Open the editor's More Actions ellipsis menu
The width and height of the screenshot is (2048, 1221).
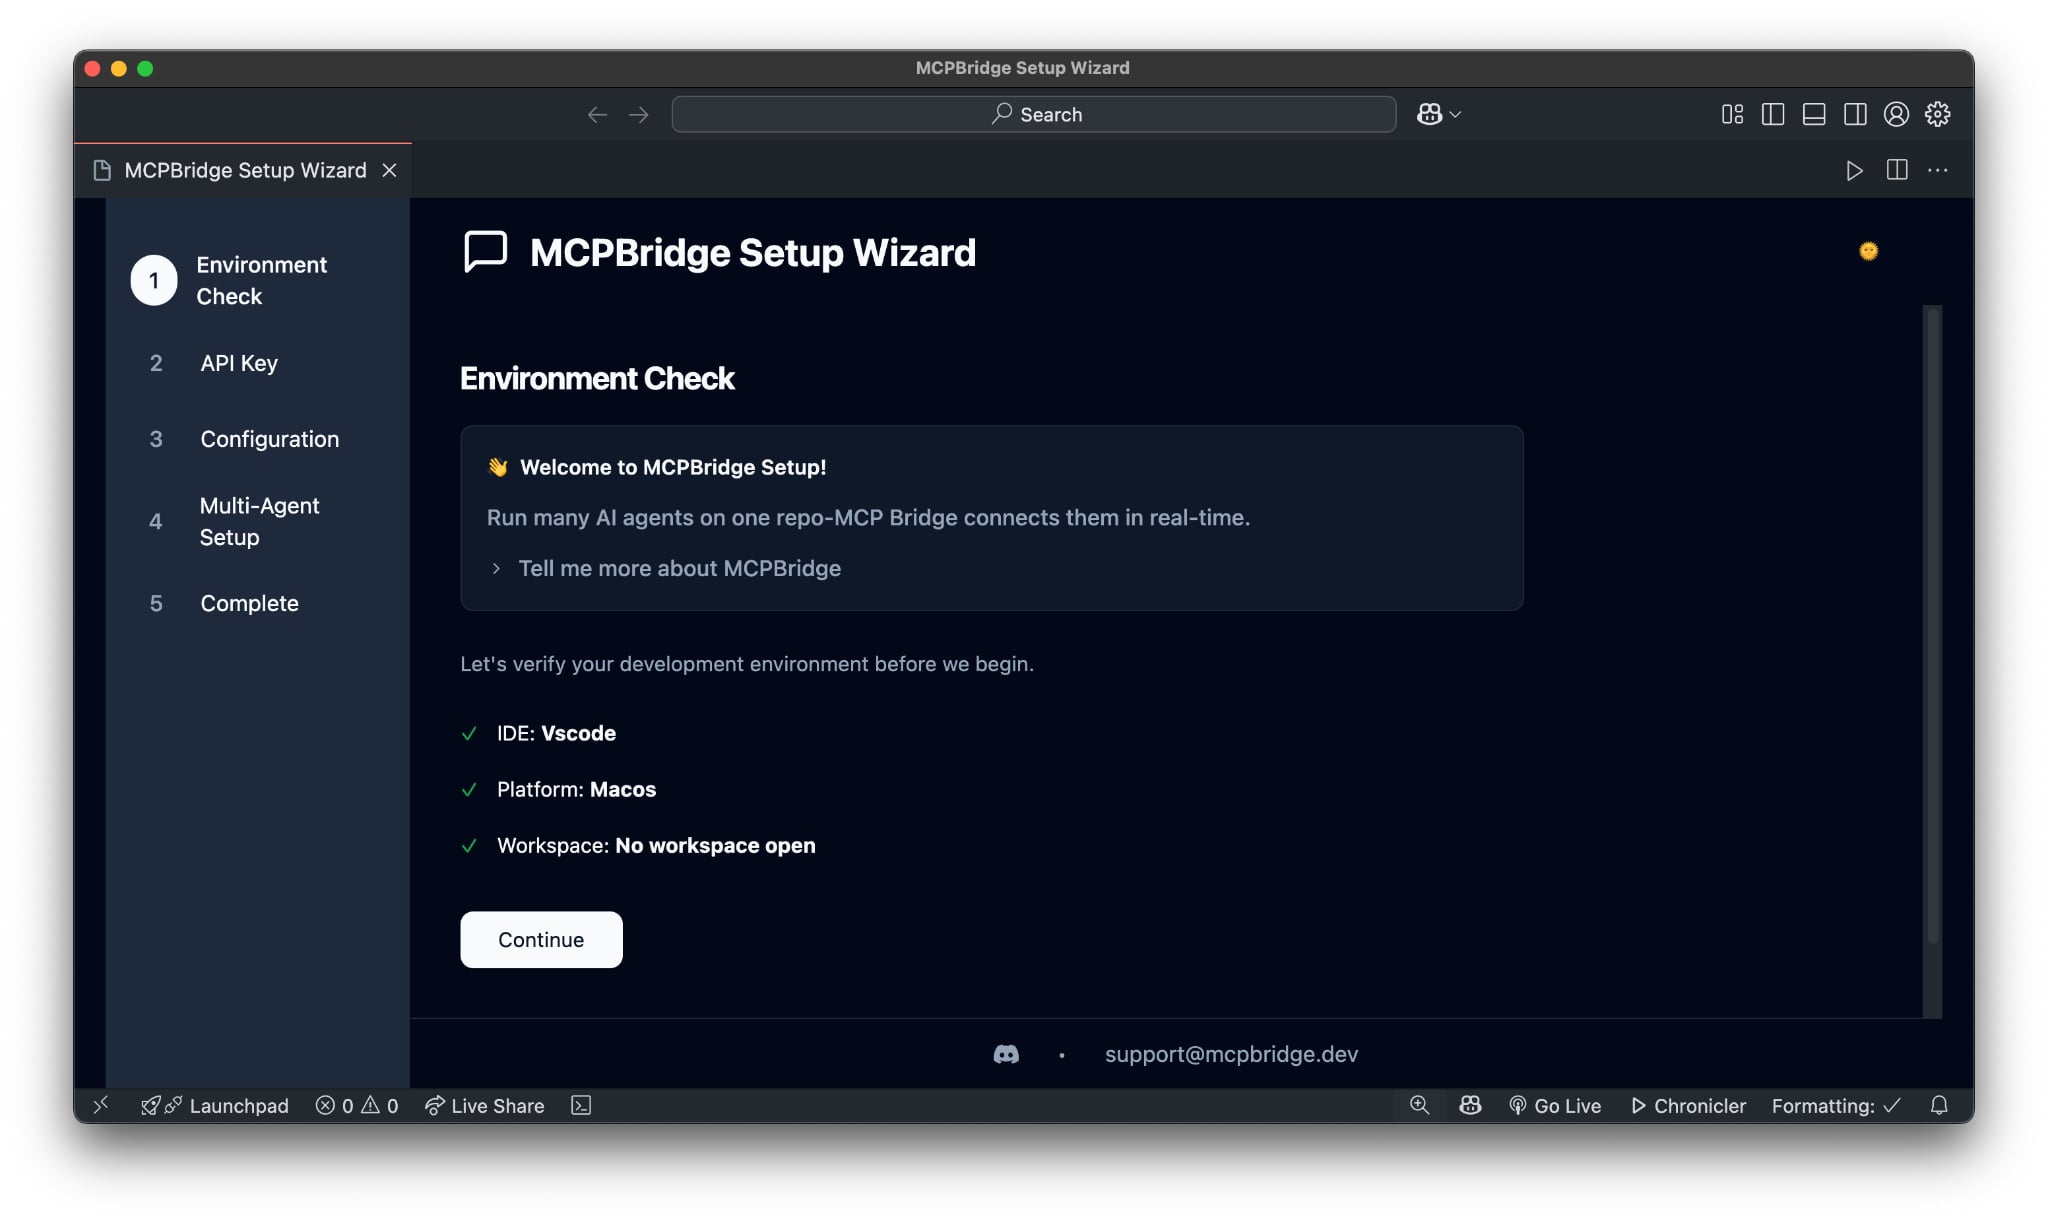pyautogui.click(x=1938, y=170)
